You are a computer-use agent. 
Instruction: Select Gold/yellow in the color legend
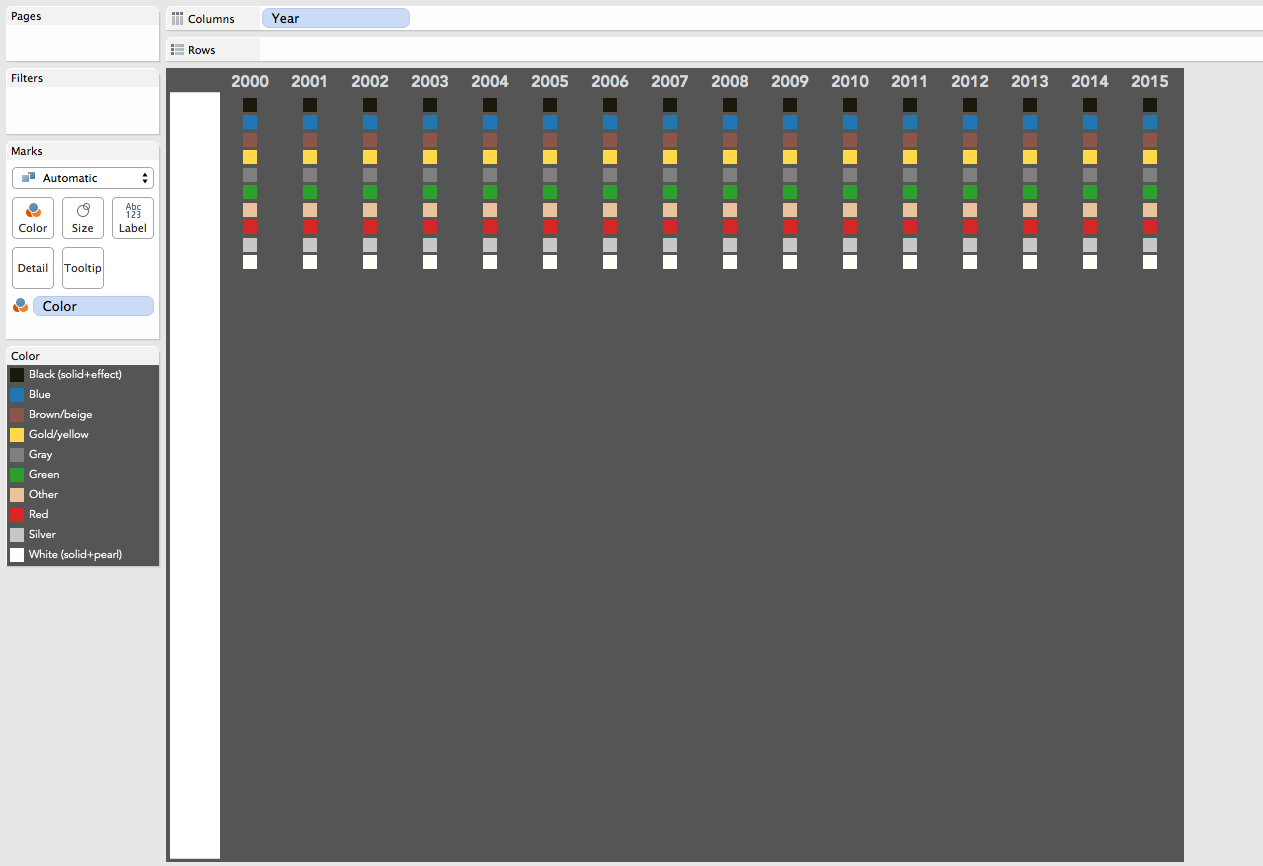(59, 435)
